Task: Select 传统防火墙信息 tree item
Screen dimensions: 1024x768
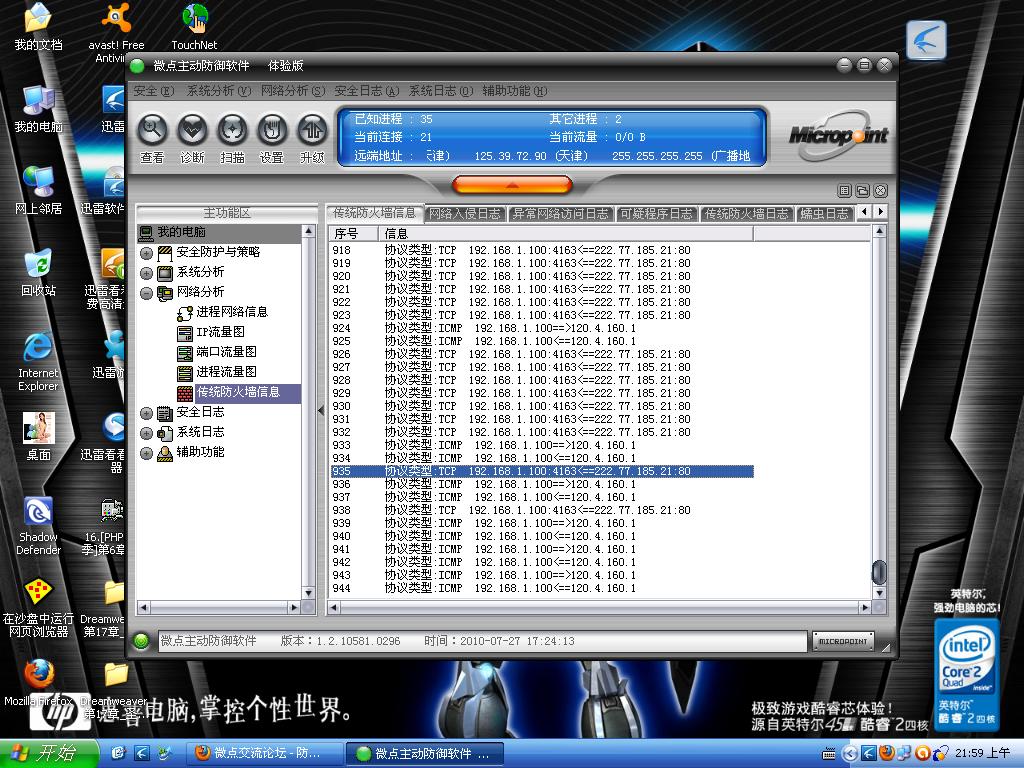Action: 238,392
